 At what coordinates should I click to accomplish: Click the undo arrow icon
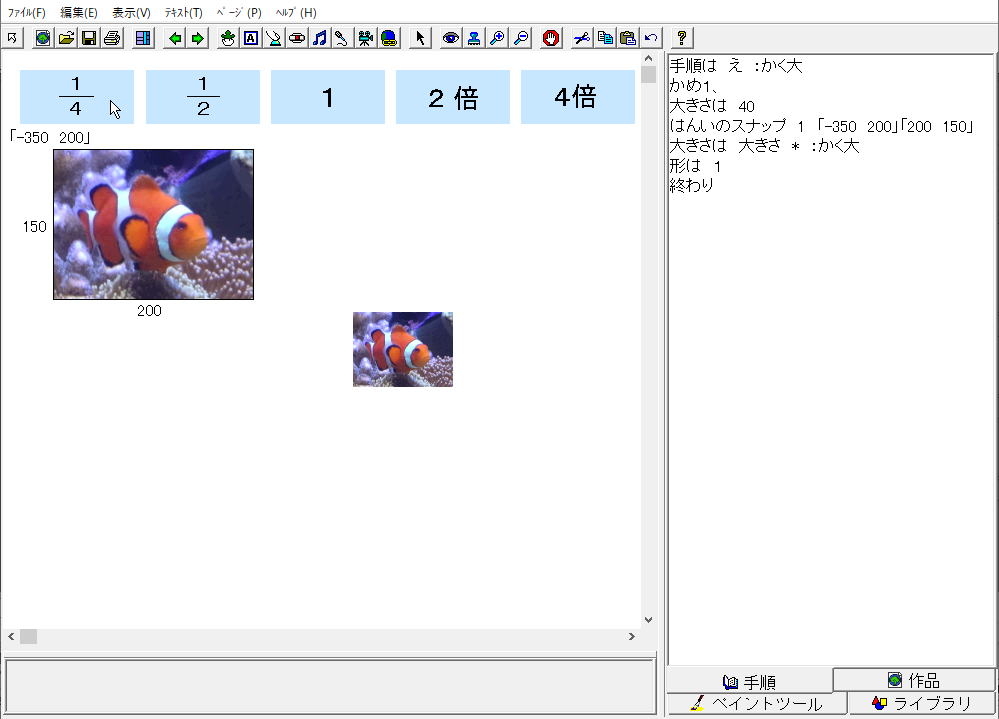click(x=651, y=38)
